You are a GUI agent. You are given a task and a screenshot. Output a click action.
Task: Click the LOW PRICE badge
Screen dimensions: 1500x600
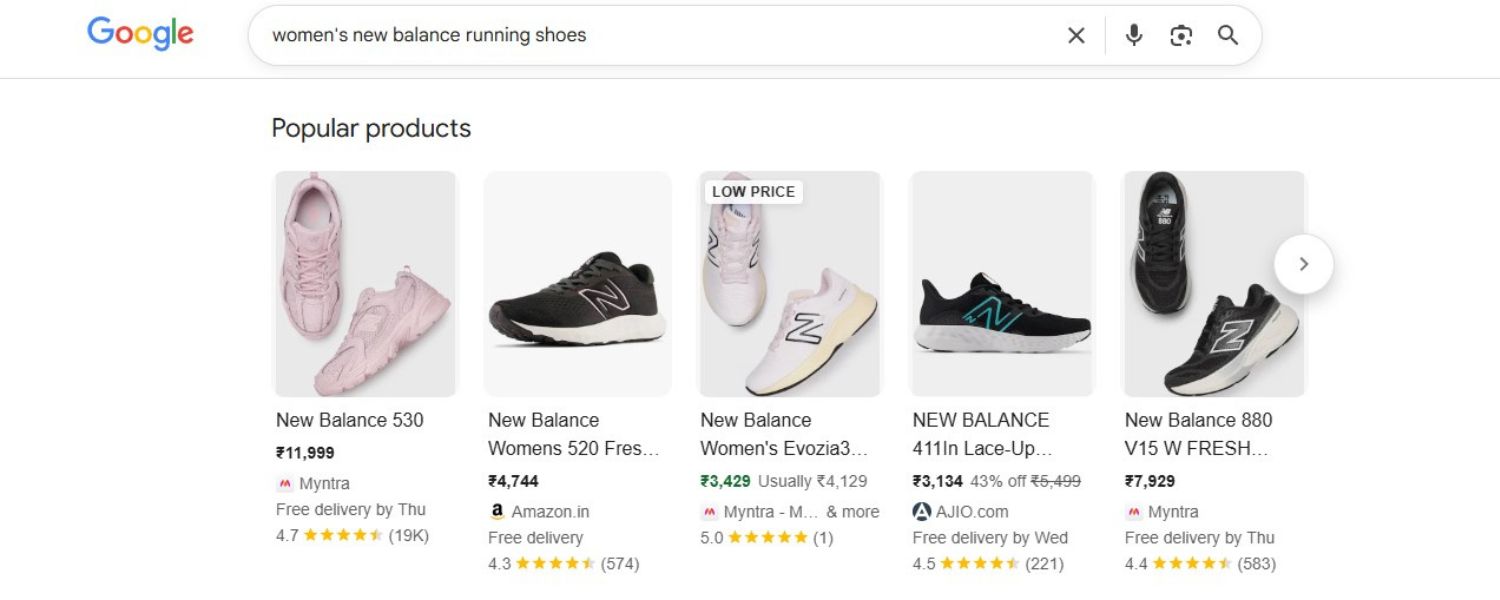tap(752, 191)
